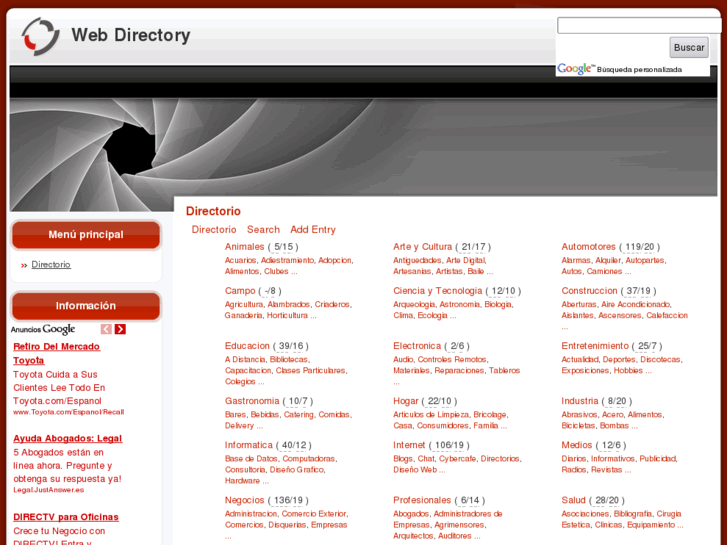The image size is (727, 545).
Task: Click the Web Directory site title
Action: (x=131, y=35)
